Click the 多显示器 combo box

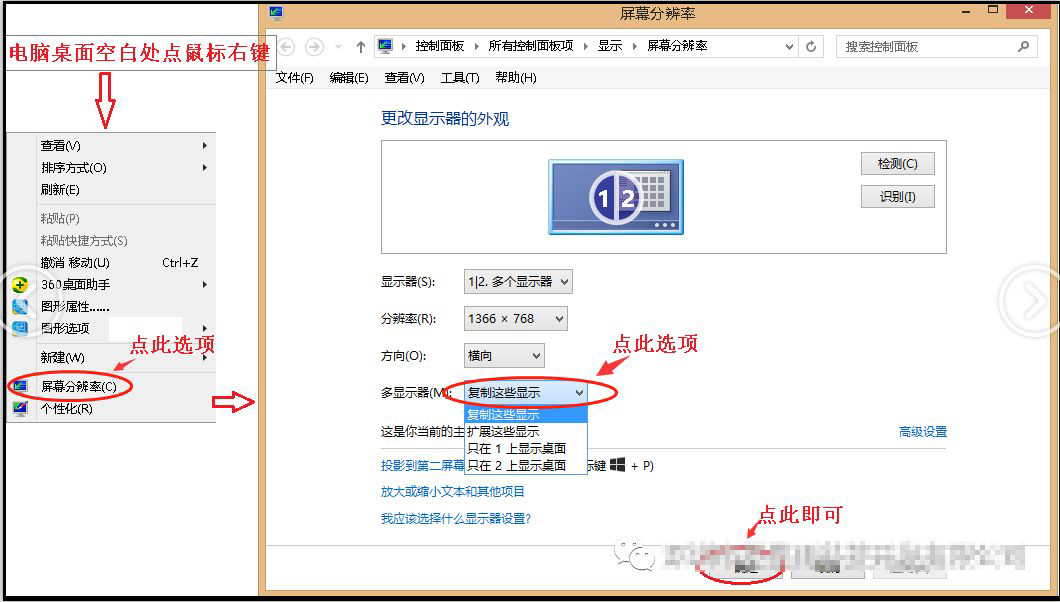coord(525,393)
